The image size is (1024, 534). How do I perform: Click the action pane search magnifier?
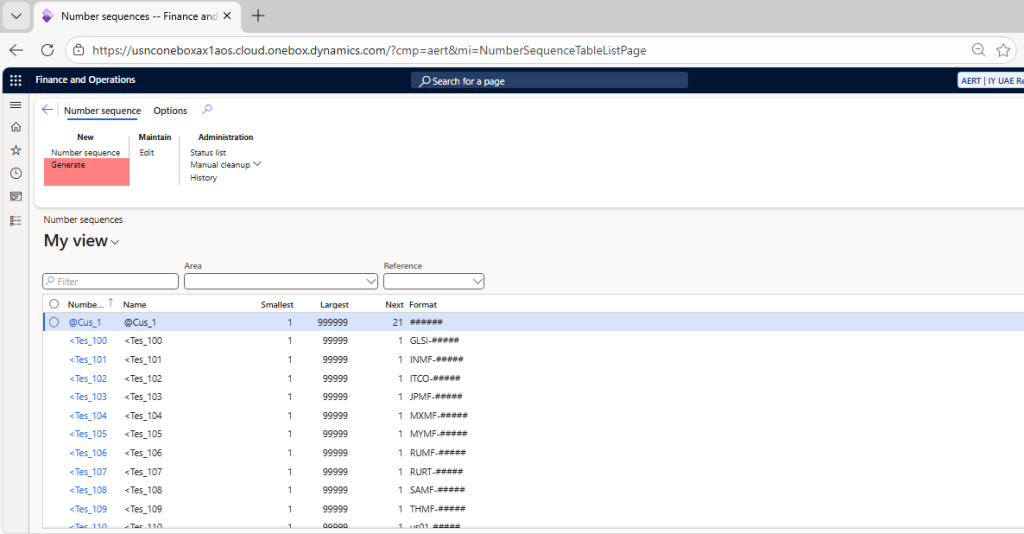(207, 110)
